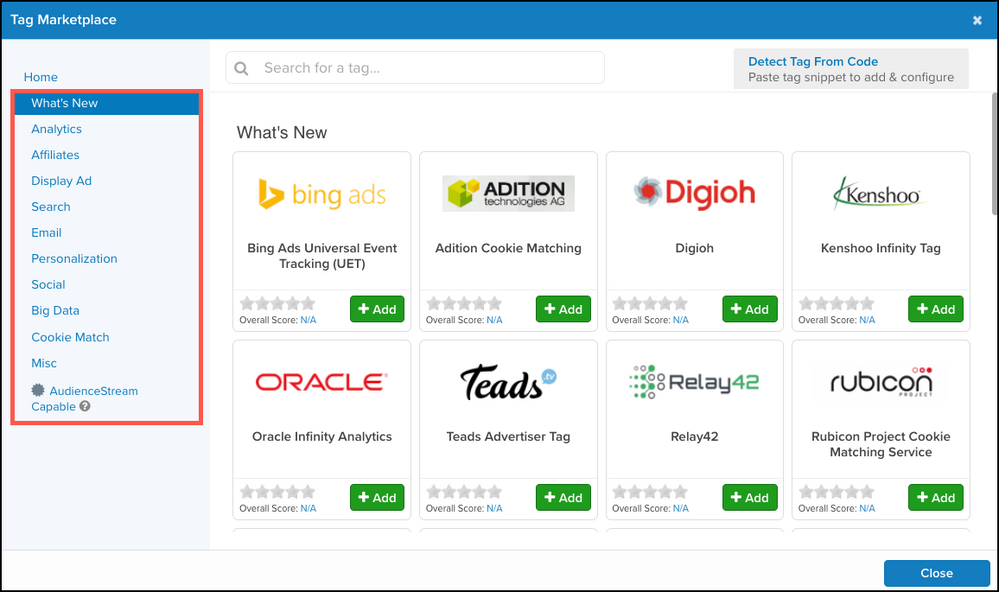Close the Tag Marketplace with X icon
This screenshot has height=592, width=999.
tap(977, 20)
